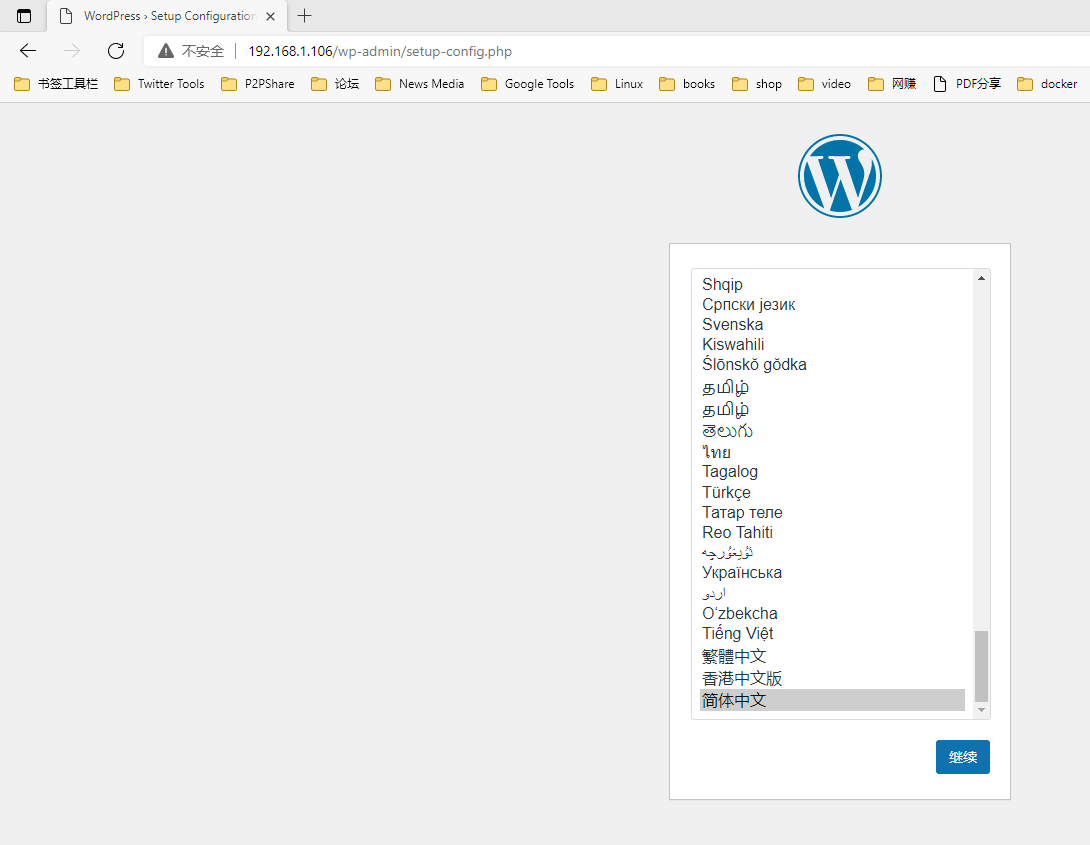Click the WordPress logo
Image resolution: width=1090 pixels, height=845 pixels.
pos(840,176)
